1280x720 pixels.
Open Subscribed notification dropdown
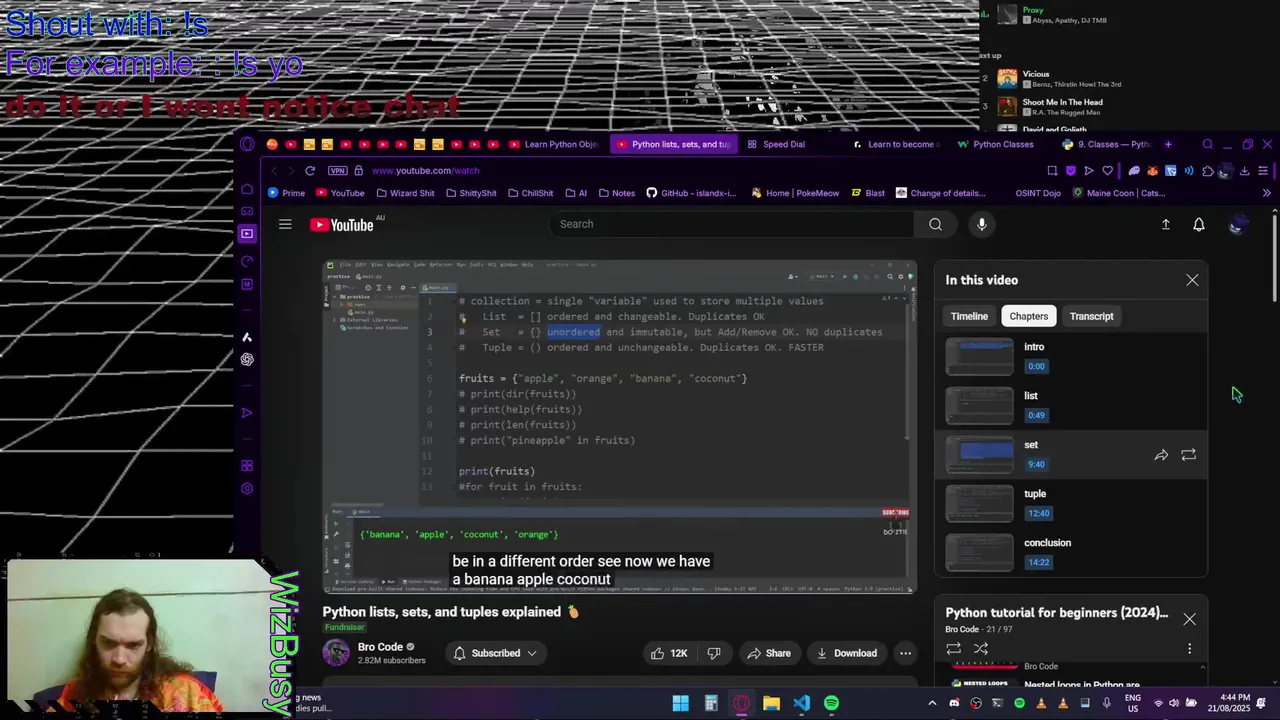tap(495, 653)
